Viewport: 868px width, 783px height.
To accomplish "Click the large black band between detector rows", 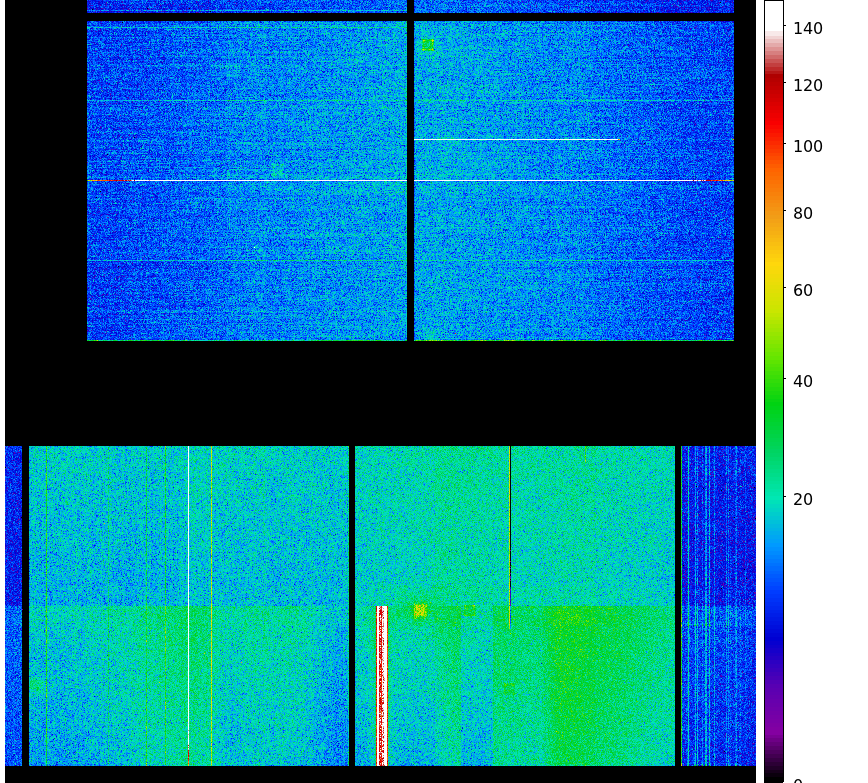I will [x=380, y=393].
